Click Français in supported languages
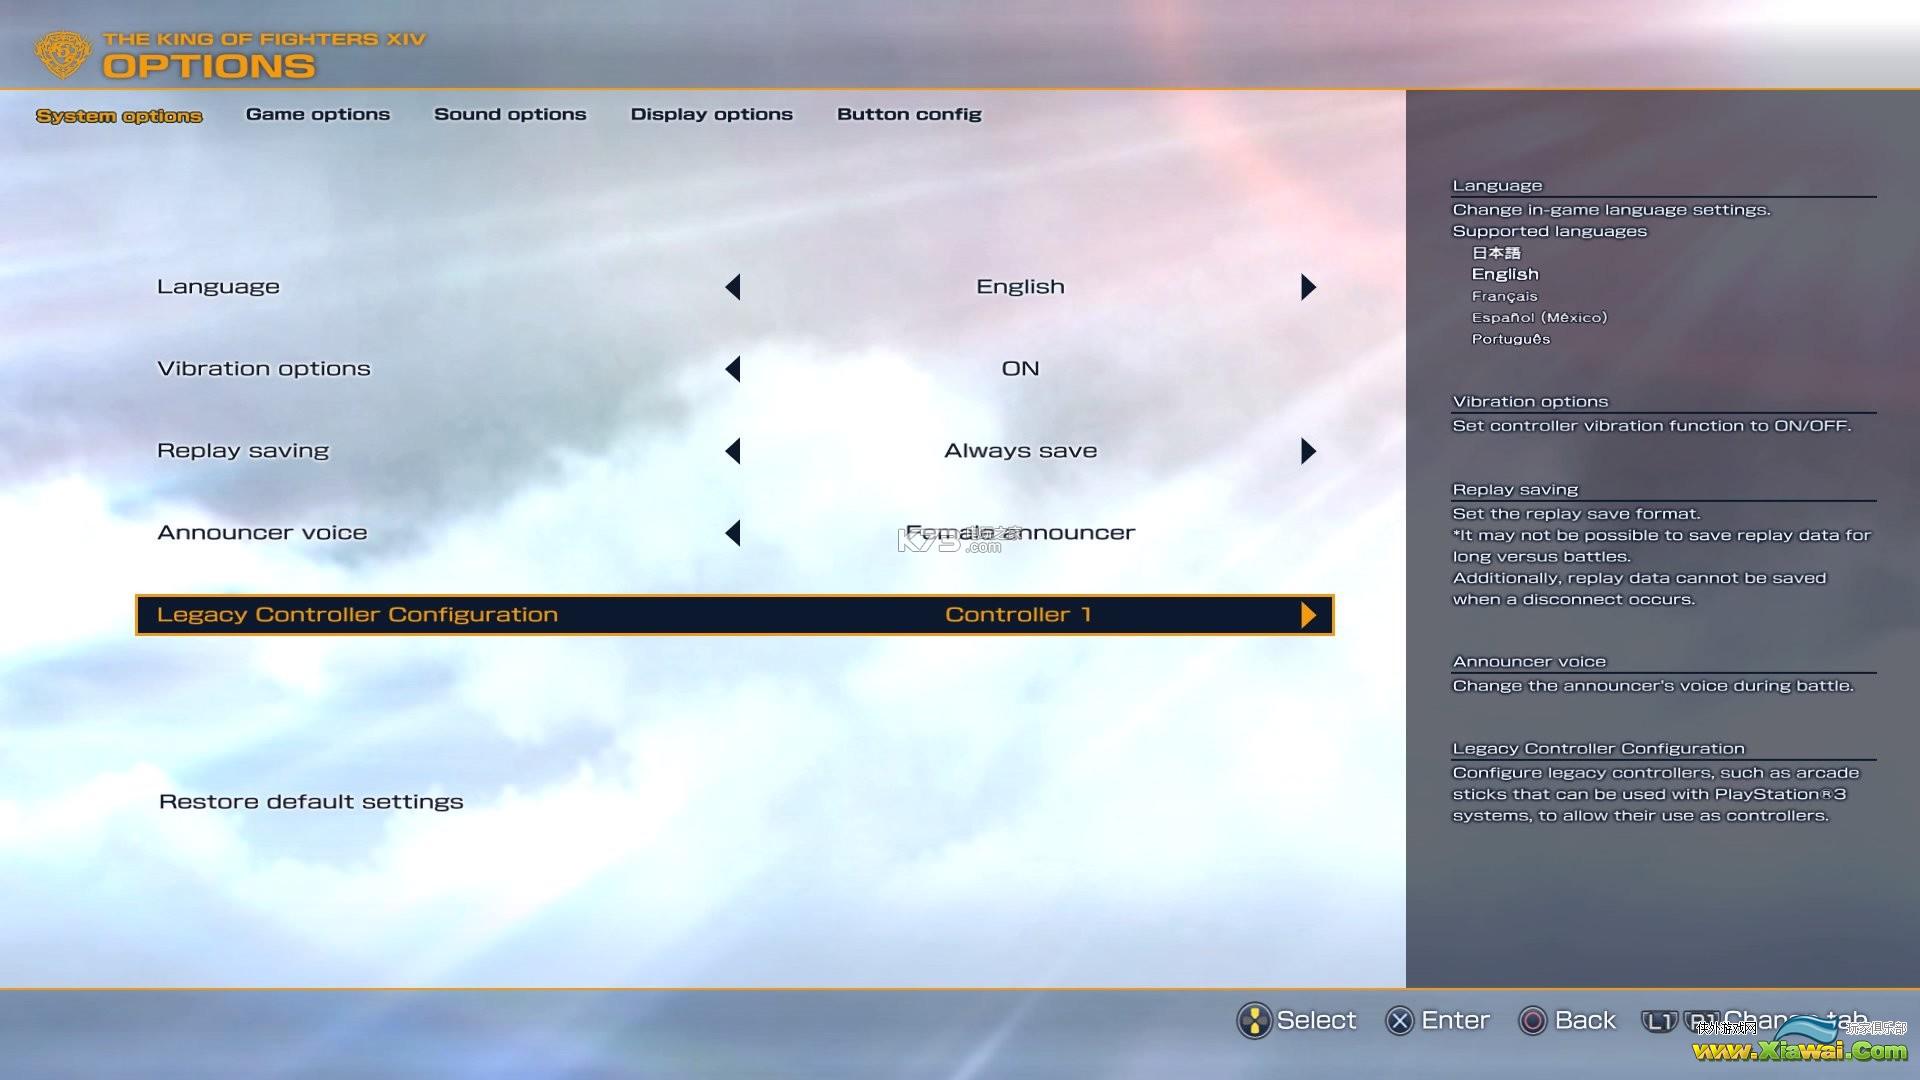The width and height of the screenshot is (1920, 1080). click(x=1504, y=296)
